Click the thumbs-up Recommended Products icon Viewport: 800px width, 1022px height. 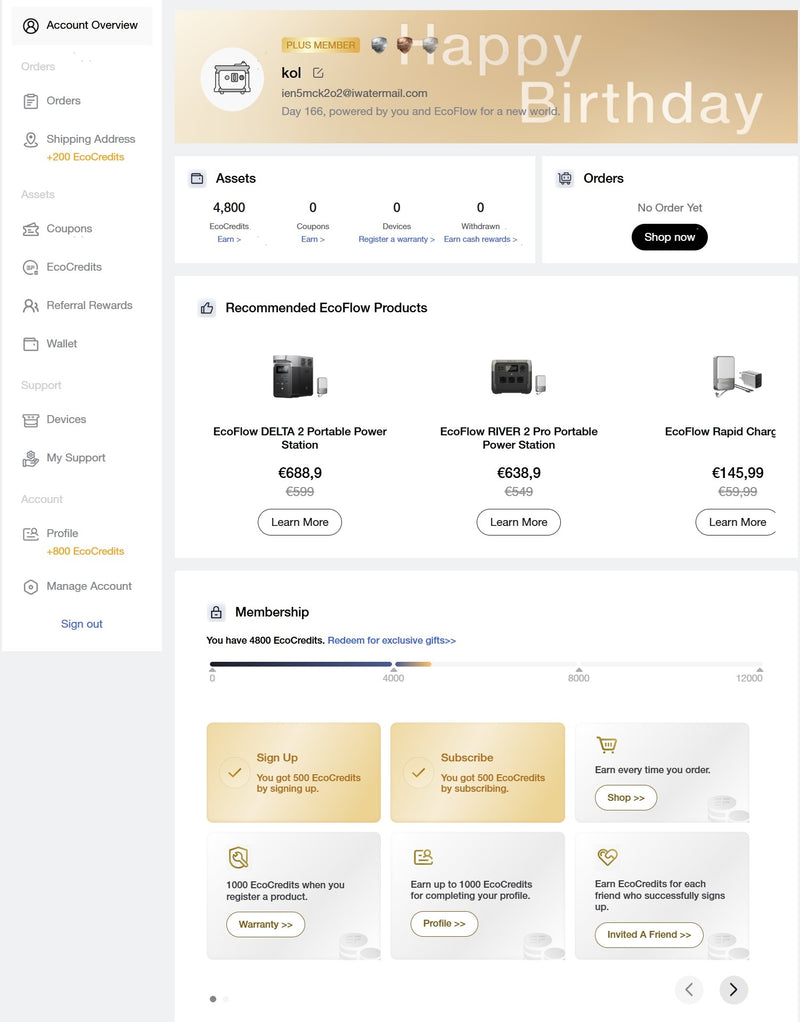pos(207,308)
